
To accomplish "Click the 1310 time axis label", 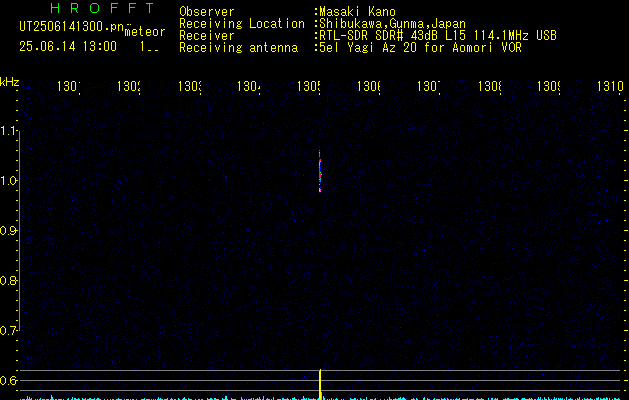I will pos(610,86).
